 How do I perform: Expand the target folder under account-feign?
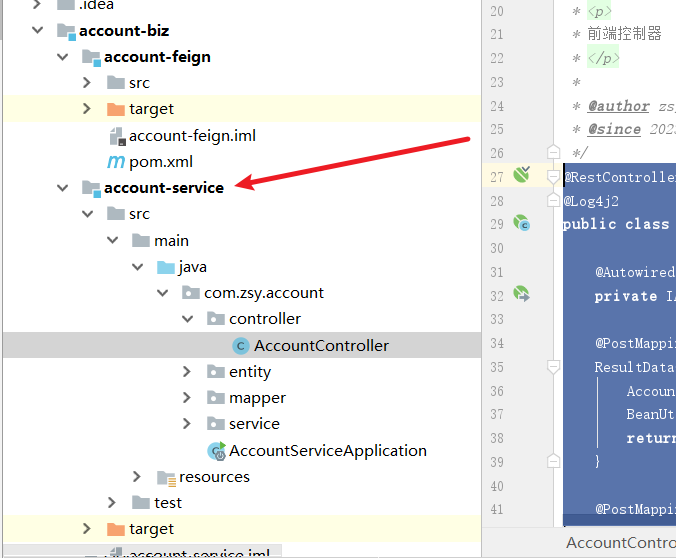pos(87,109)
